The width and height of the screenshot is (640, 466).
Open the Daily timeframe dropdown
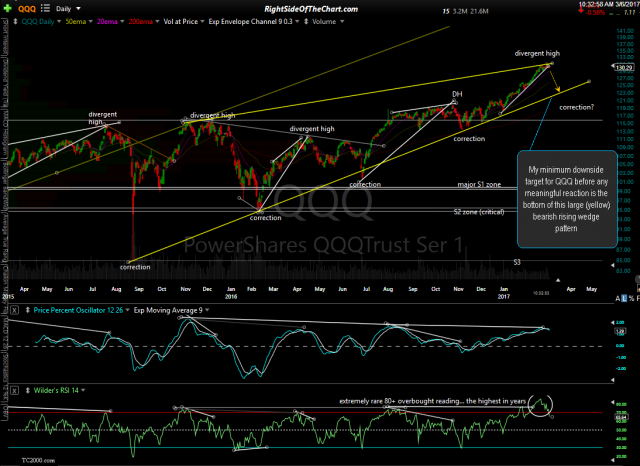pos(68,9)
